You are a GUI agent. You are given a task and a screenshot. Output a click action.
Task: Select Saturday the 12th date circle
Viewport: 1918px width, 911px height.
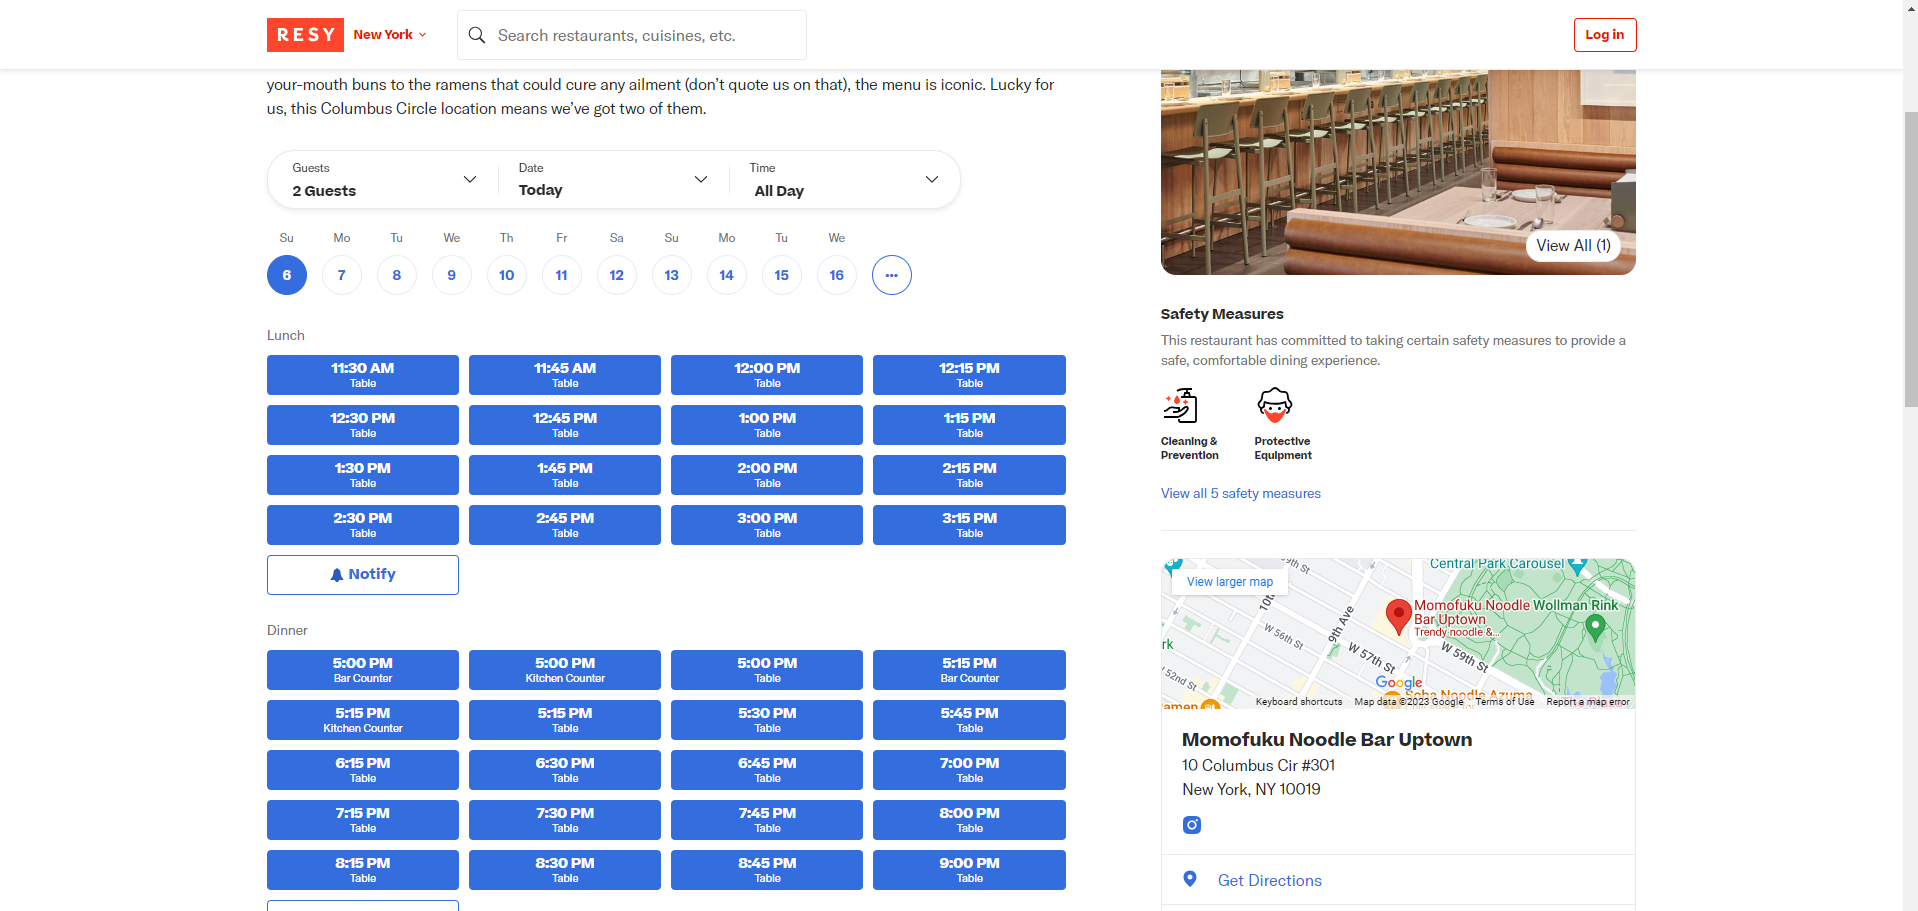617,275
